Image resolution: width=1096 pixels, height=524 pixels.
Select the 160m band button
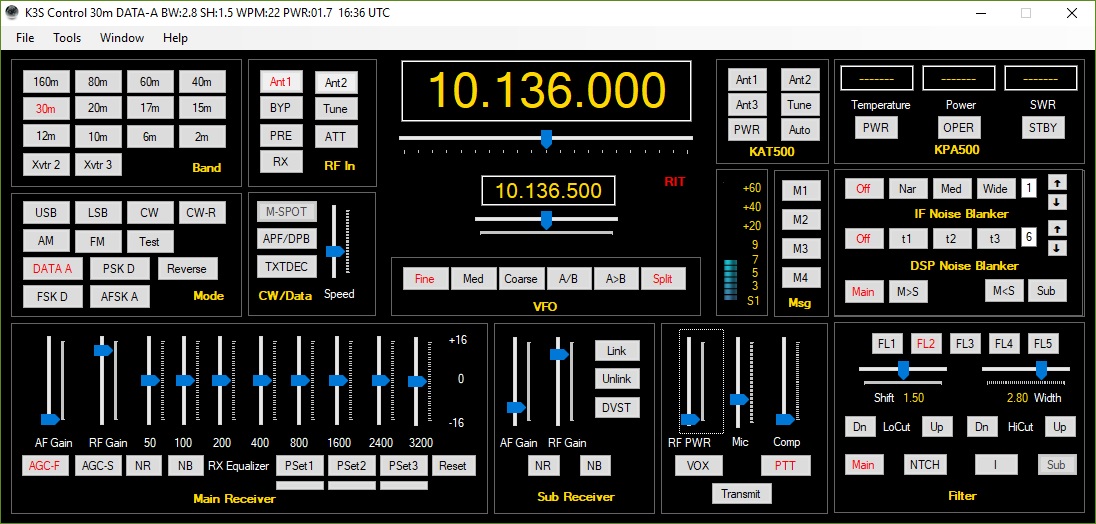[46, 82]
